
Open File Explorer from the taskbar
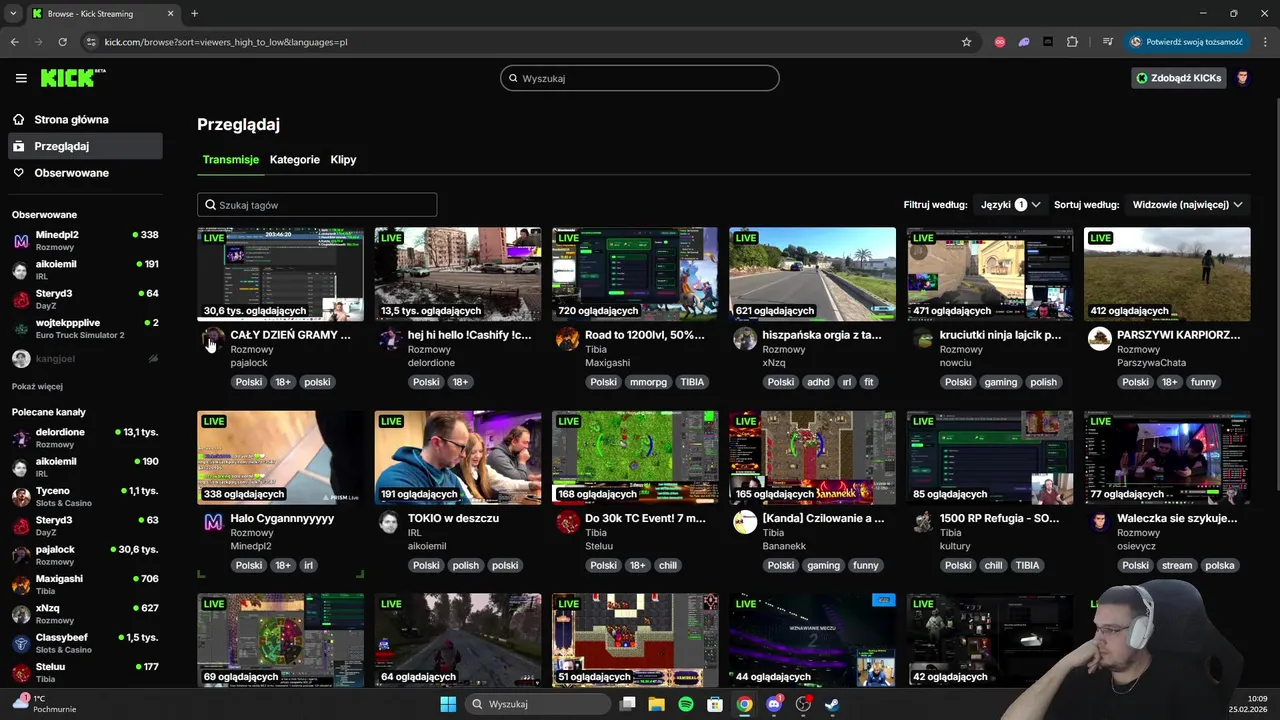(x=656, y=704)
